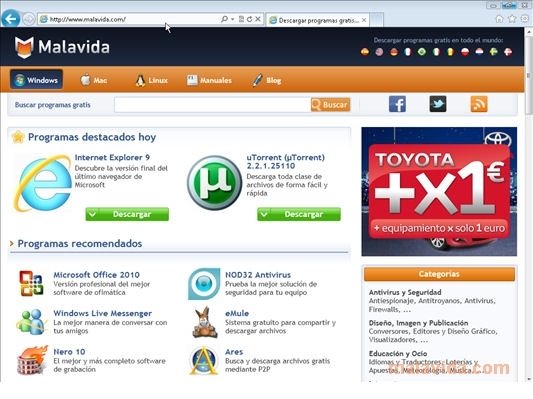This screenshot has height=399, width=533.
Task: Click the Internet Explorer 9 logo image
Action: [x=42, y=182]
